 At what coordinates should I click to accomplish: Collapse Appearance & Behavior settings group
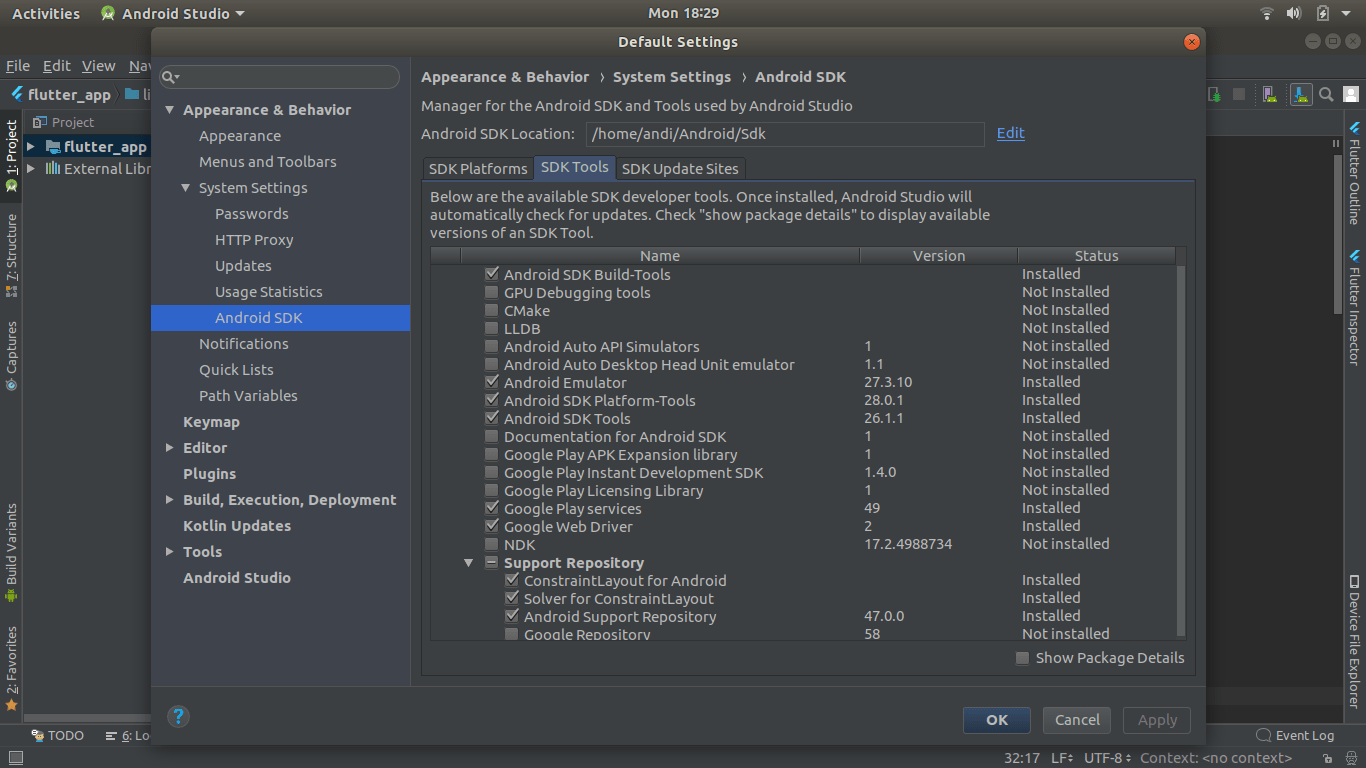170,110
